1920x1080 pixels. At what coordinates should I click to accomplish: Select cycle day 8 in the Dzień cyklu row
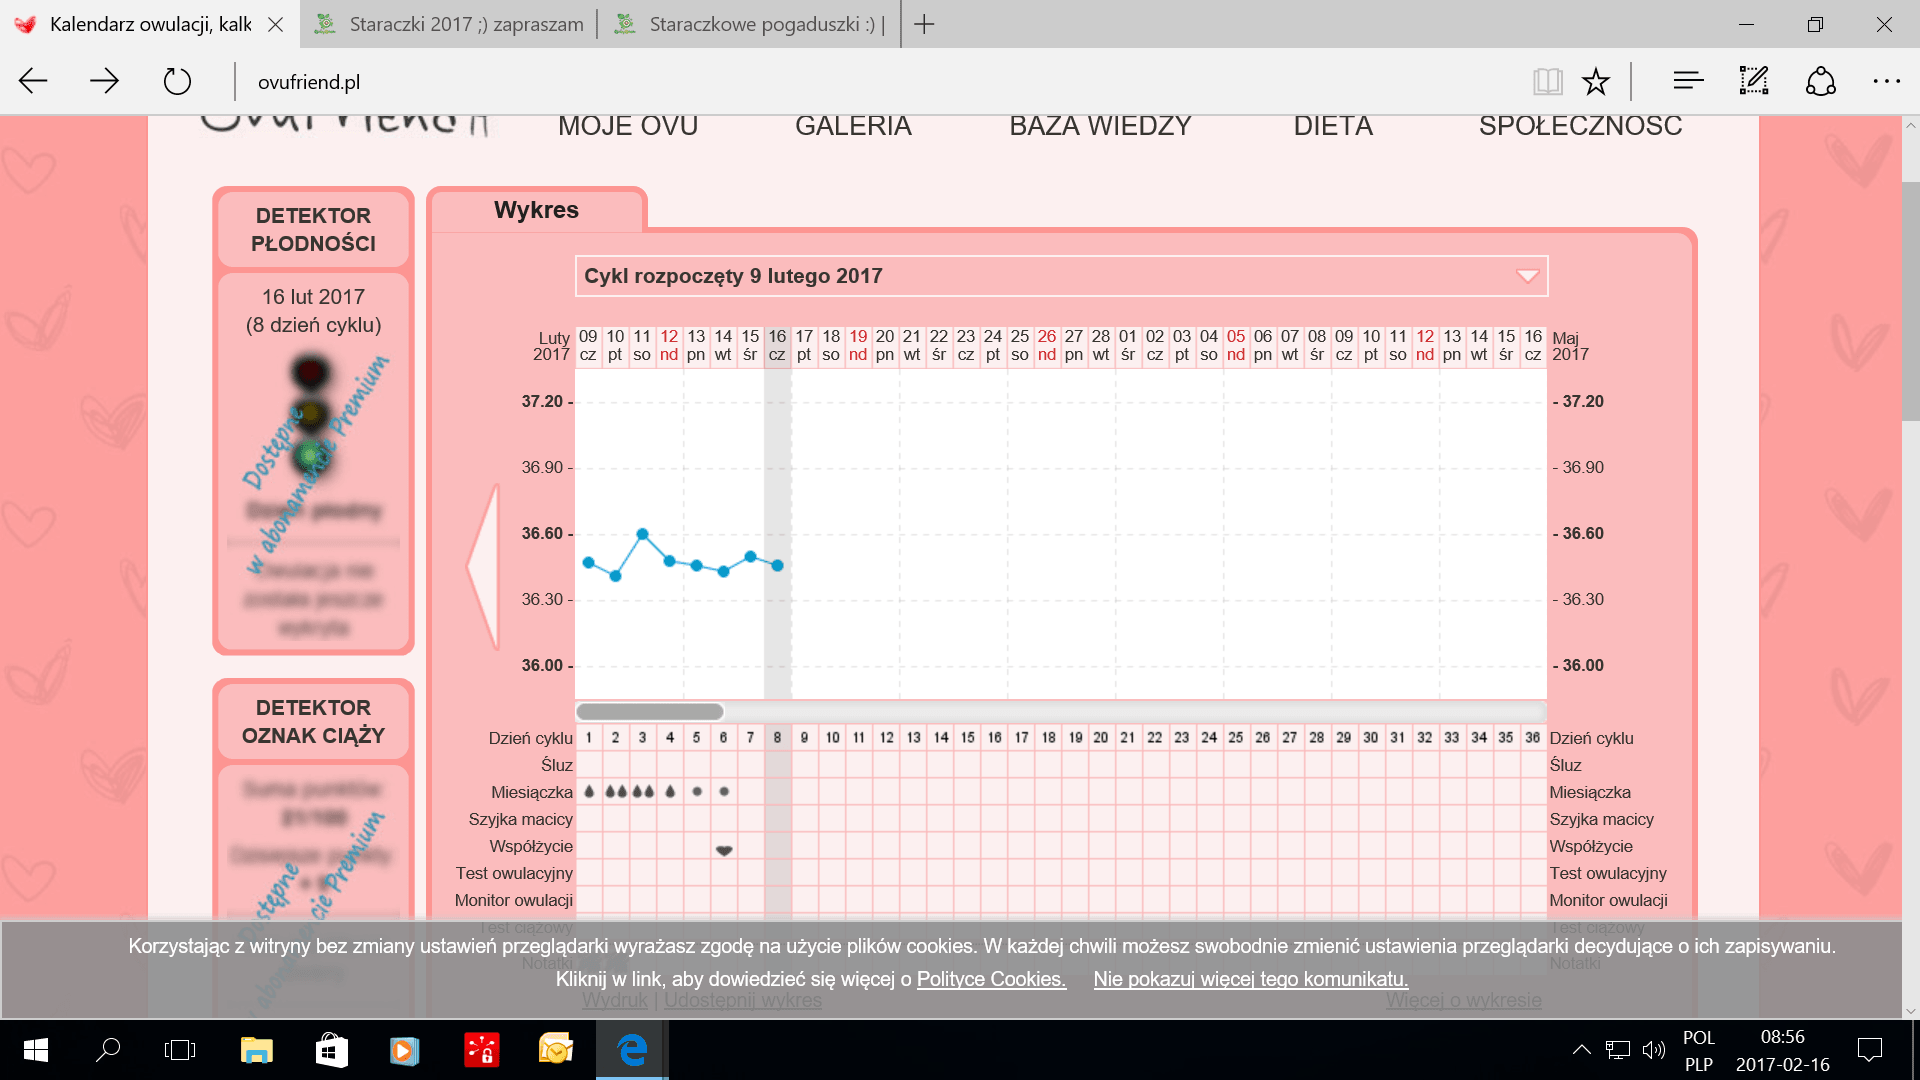point(777,738)
